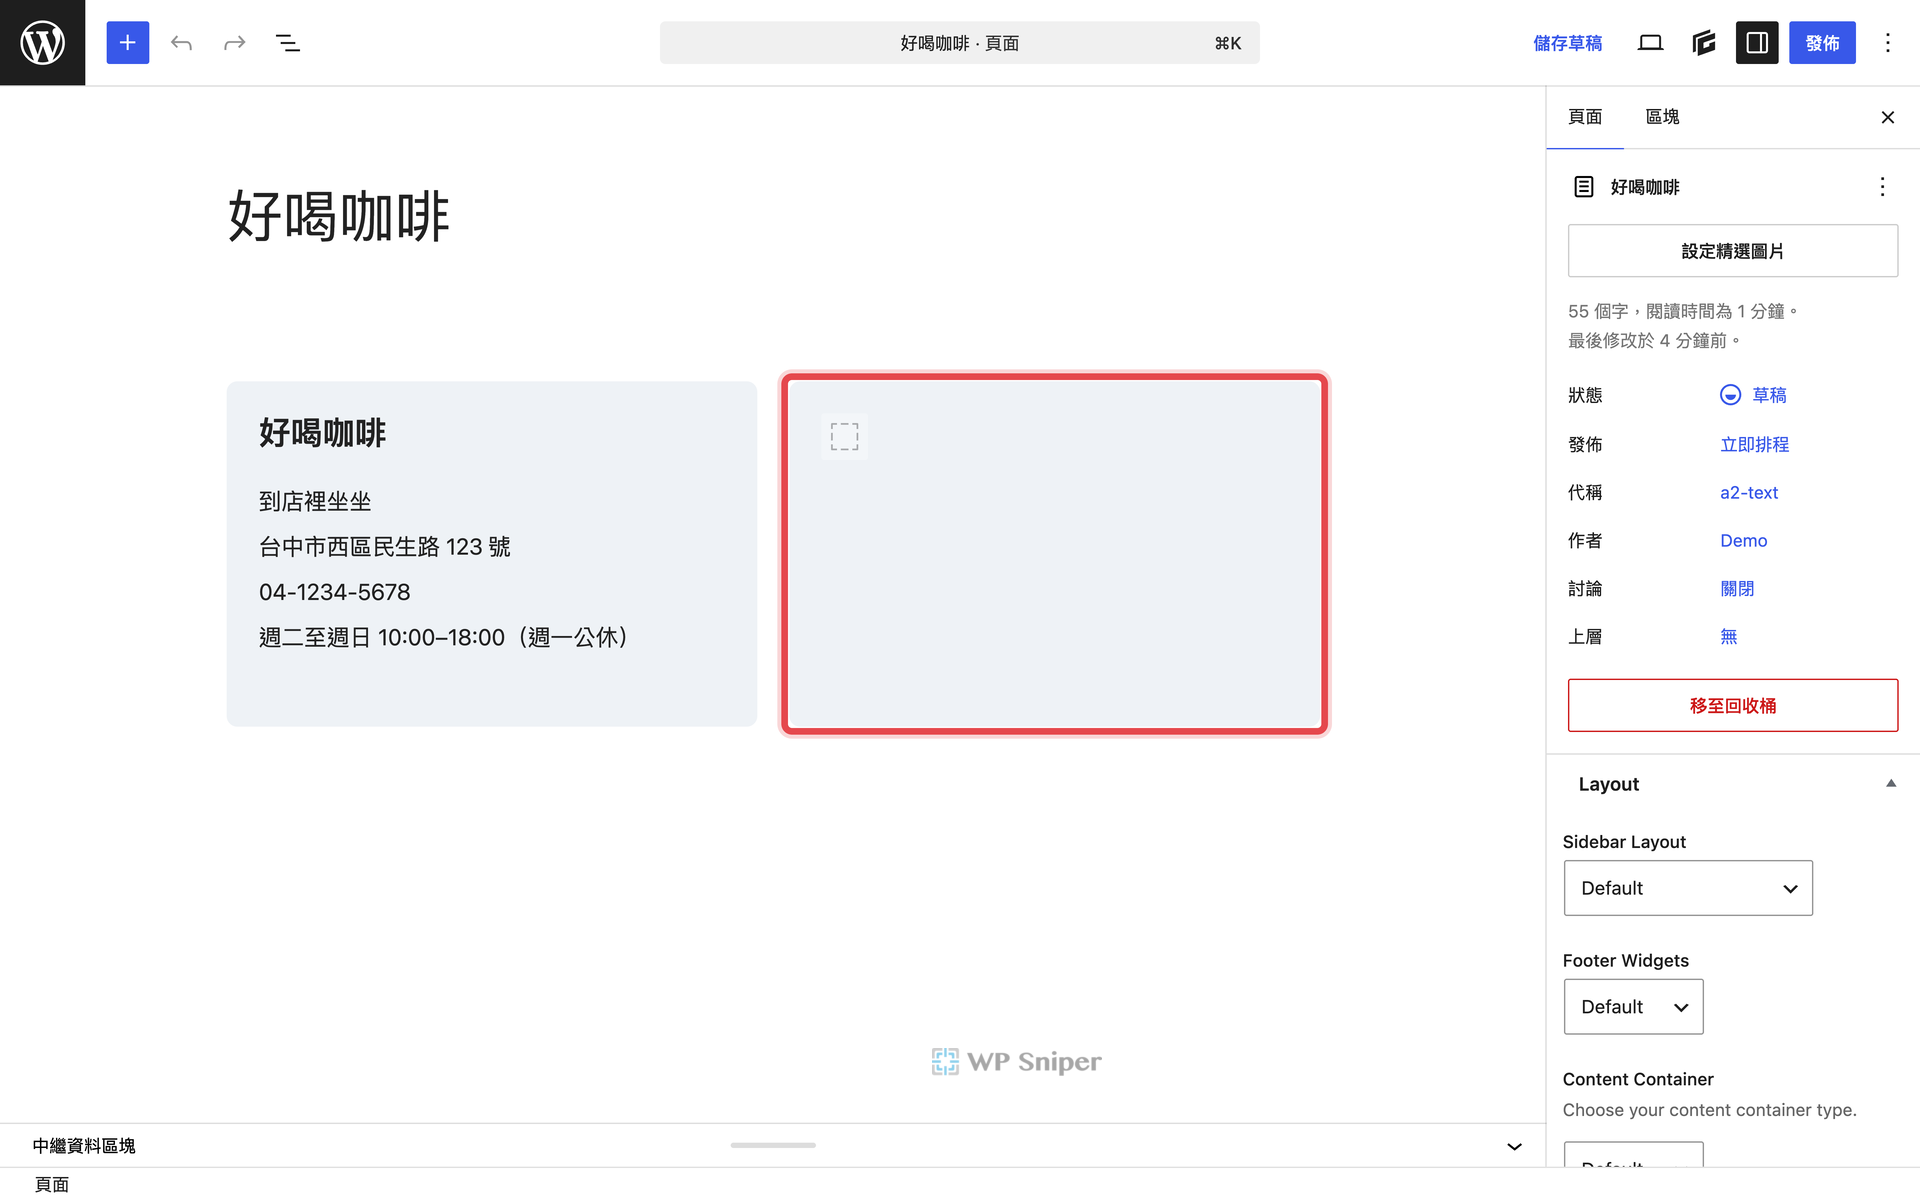The height and width of the screenshot is (1200, 1920).
Task: Toggle the settings sidebar panel
Action: click(x=1757, y=43)
